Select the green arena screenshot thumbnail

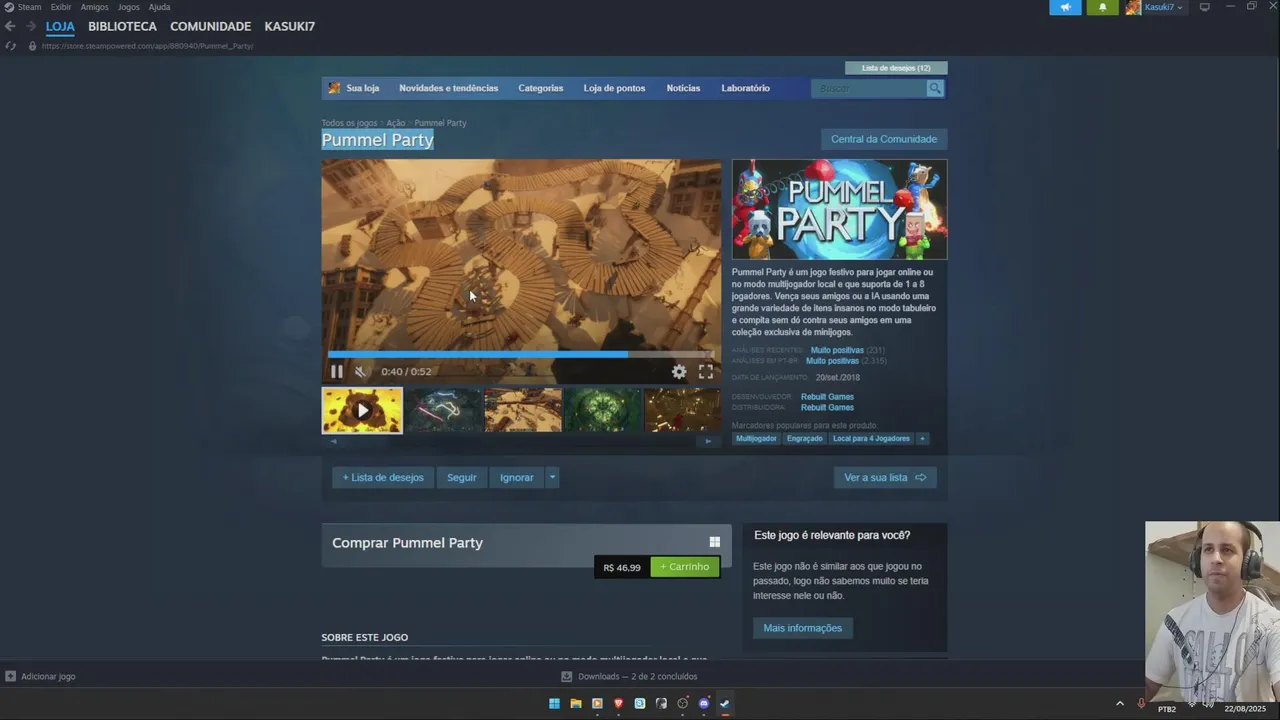click(603, 410)
